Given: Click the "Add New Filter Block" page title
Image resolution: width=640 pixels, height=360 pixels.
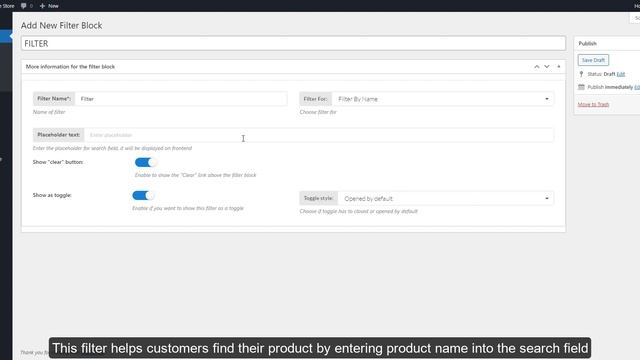Looking at the screenshot, I should [62, 25].
